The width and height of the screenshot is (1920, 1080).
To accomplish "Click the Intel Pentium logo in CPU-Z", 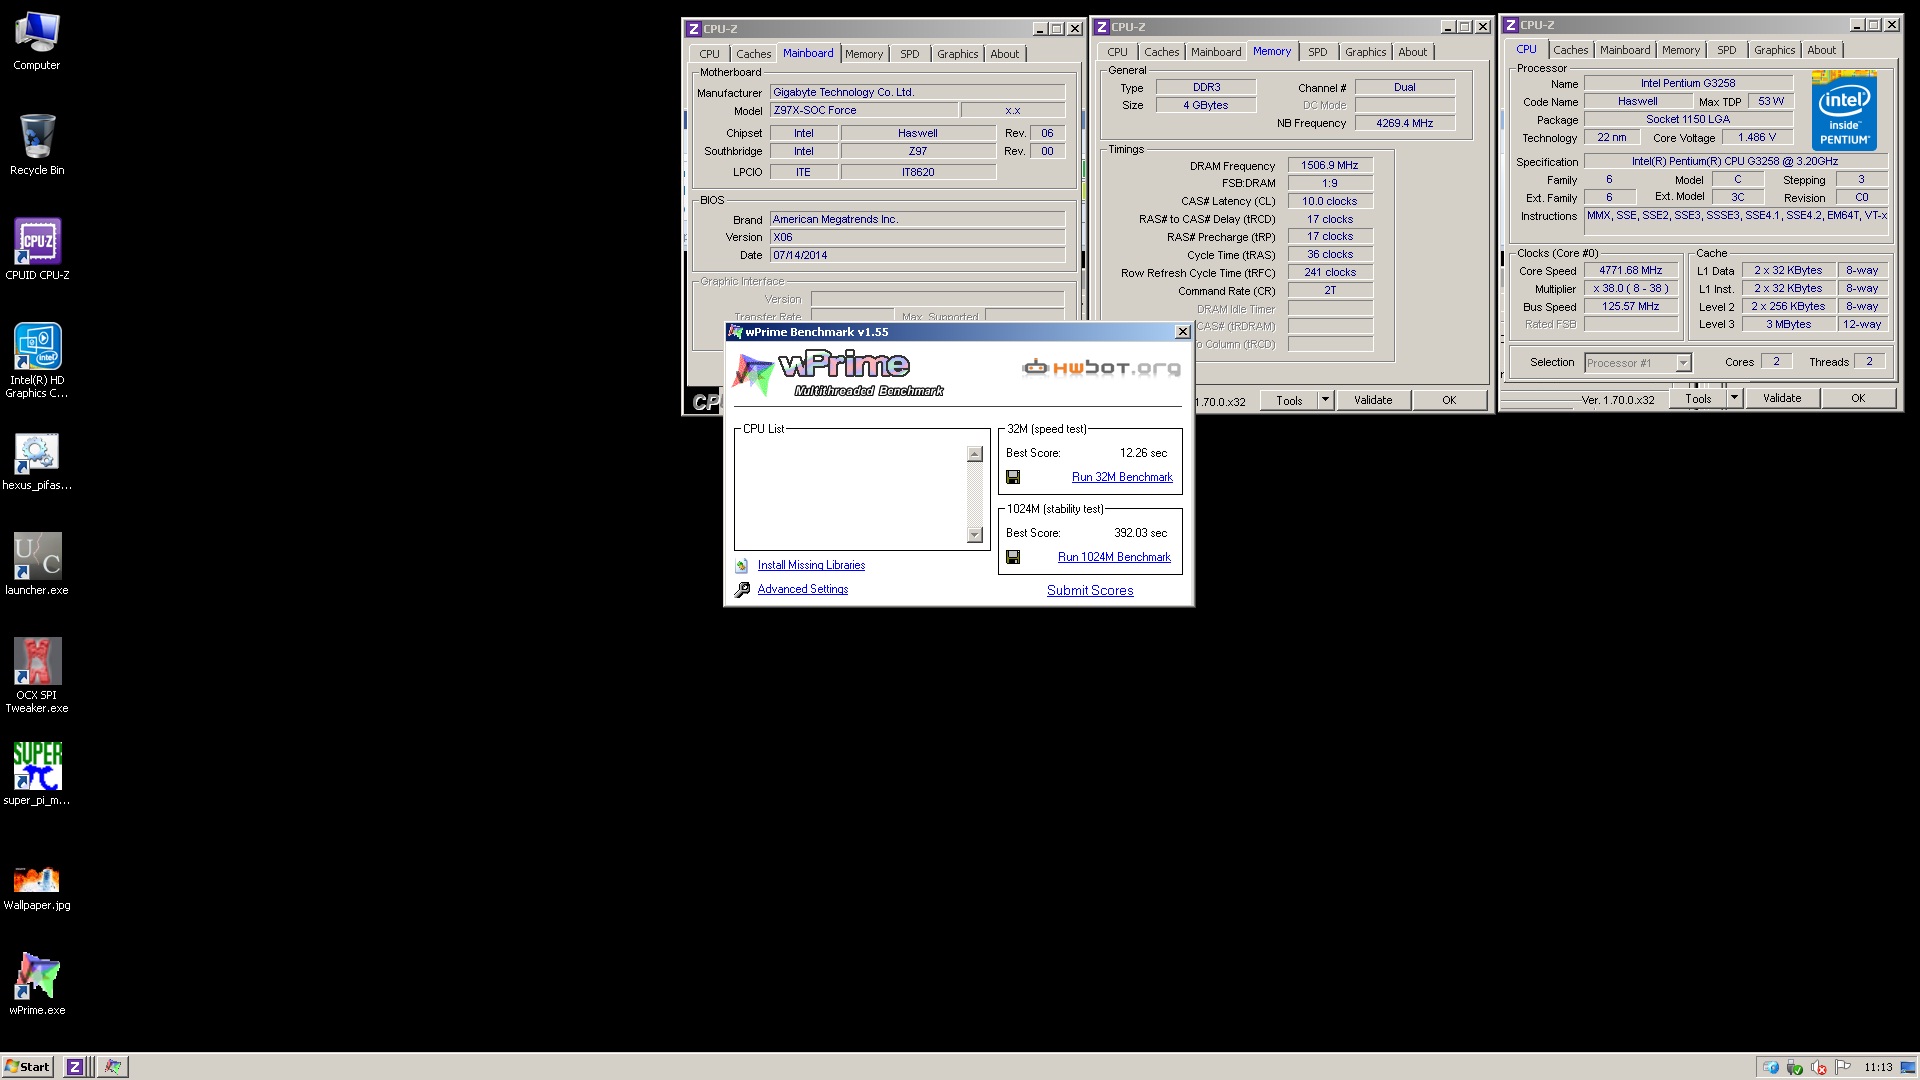I will 1843,110.
